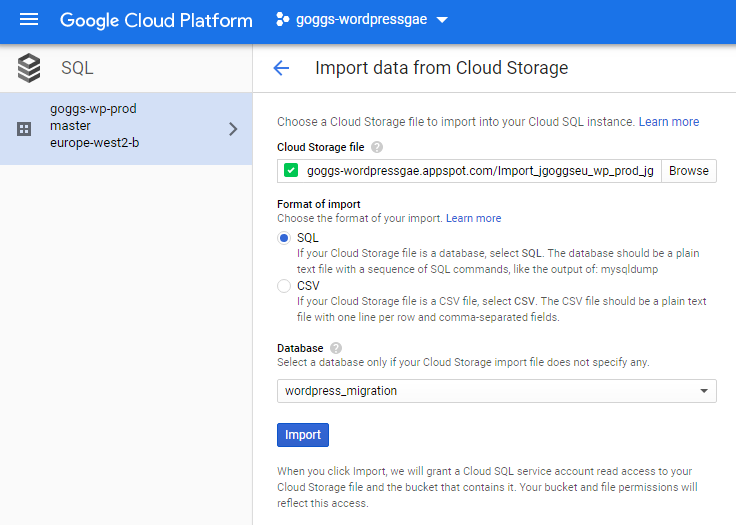
Task: Click the project selector dropdown arrow
Action: (x=442, y=20)
